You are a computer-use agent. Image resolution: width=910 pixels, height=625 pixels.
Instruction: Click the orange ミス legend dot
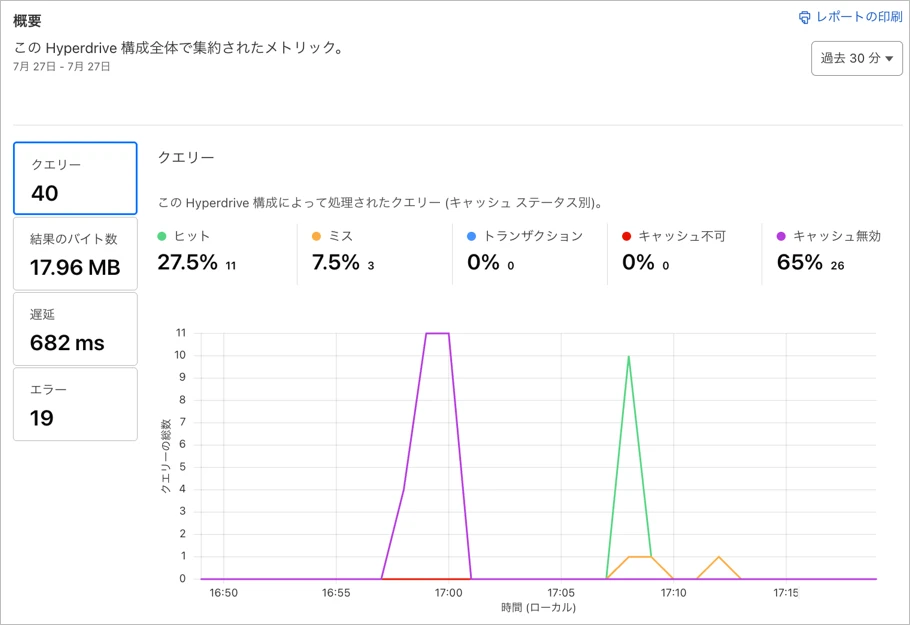(317, 237)
